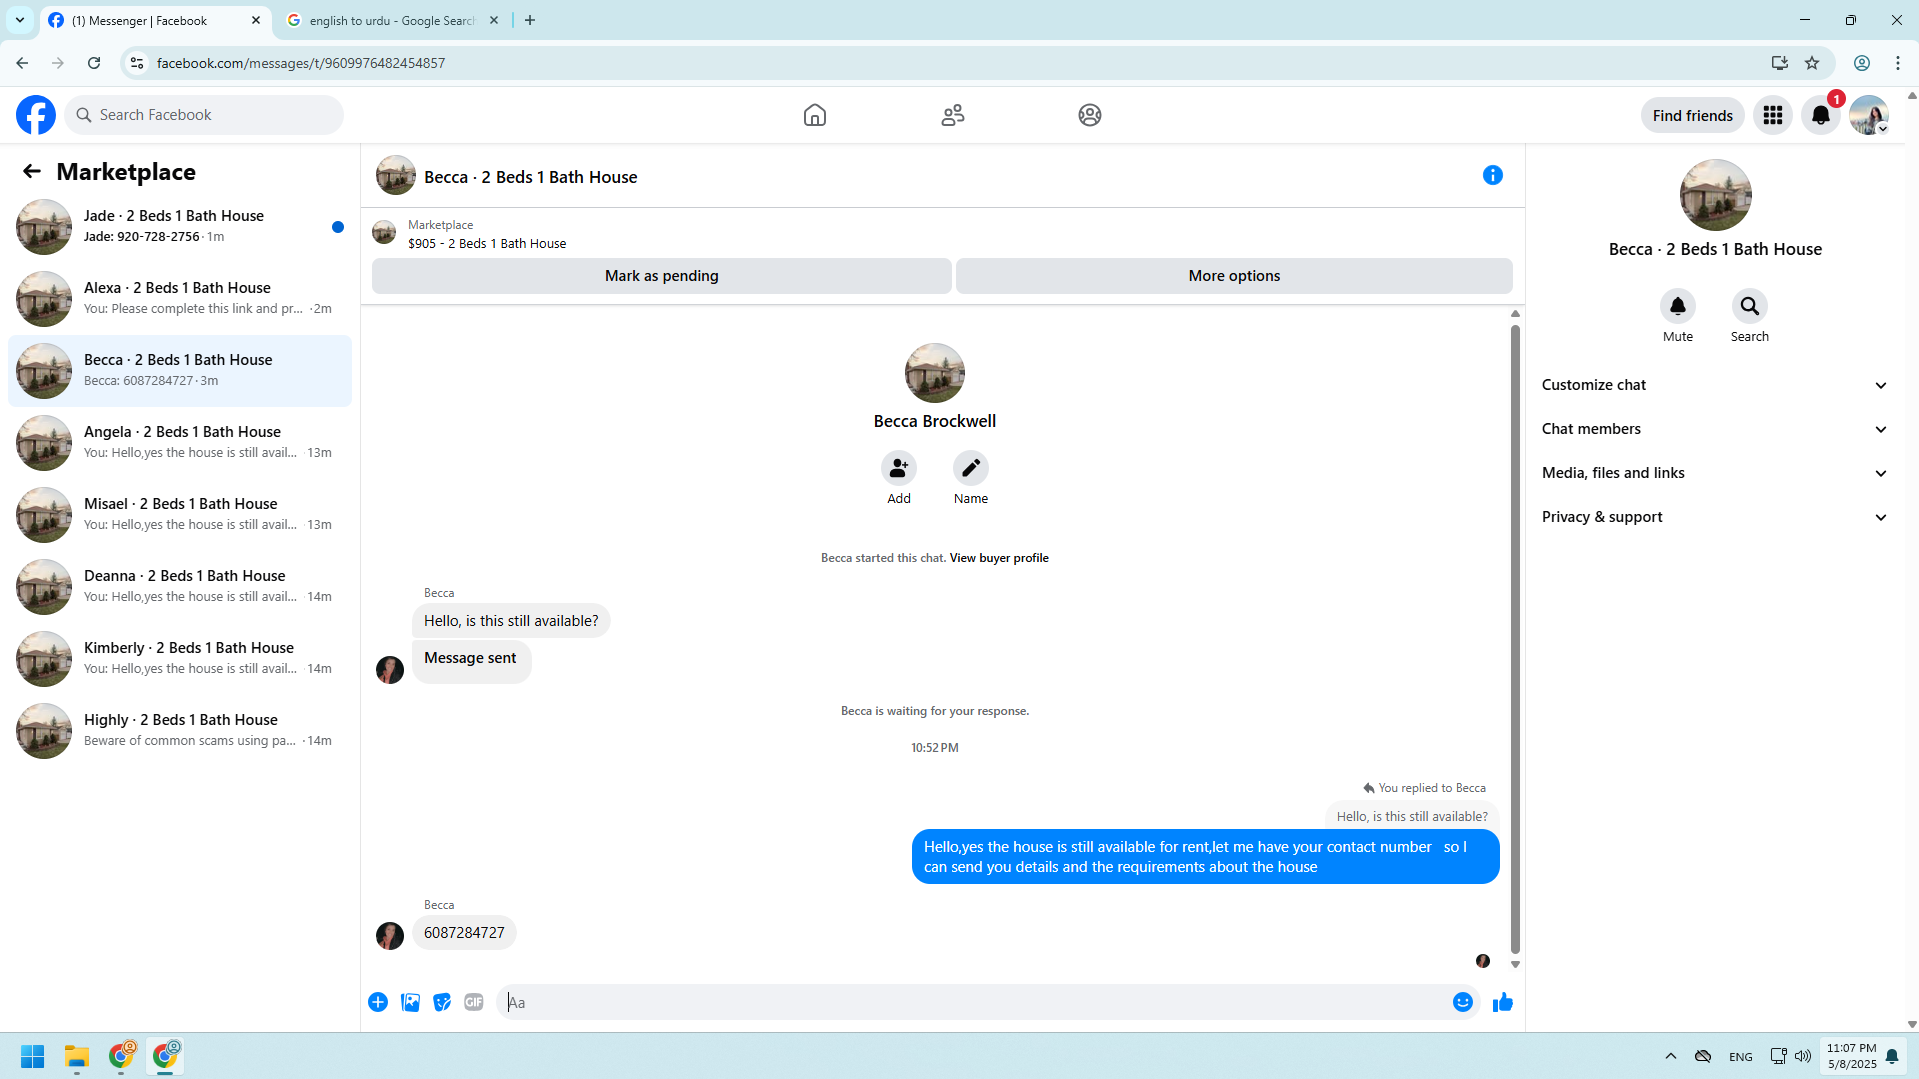Open Kimberly 2 Beds 1 Bath House chat

coord(180,659)
